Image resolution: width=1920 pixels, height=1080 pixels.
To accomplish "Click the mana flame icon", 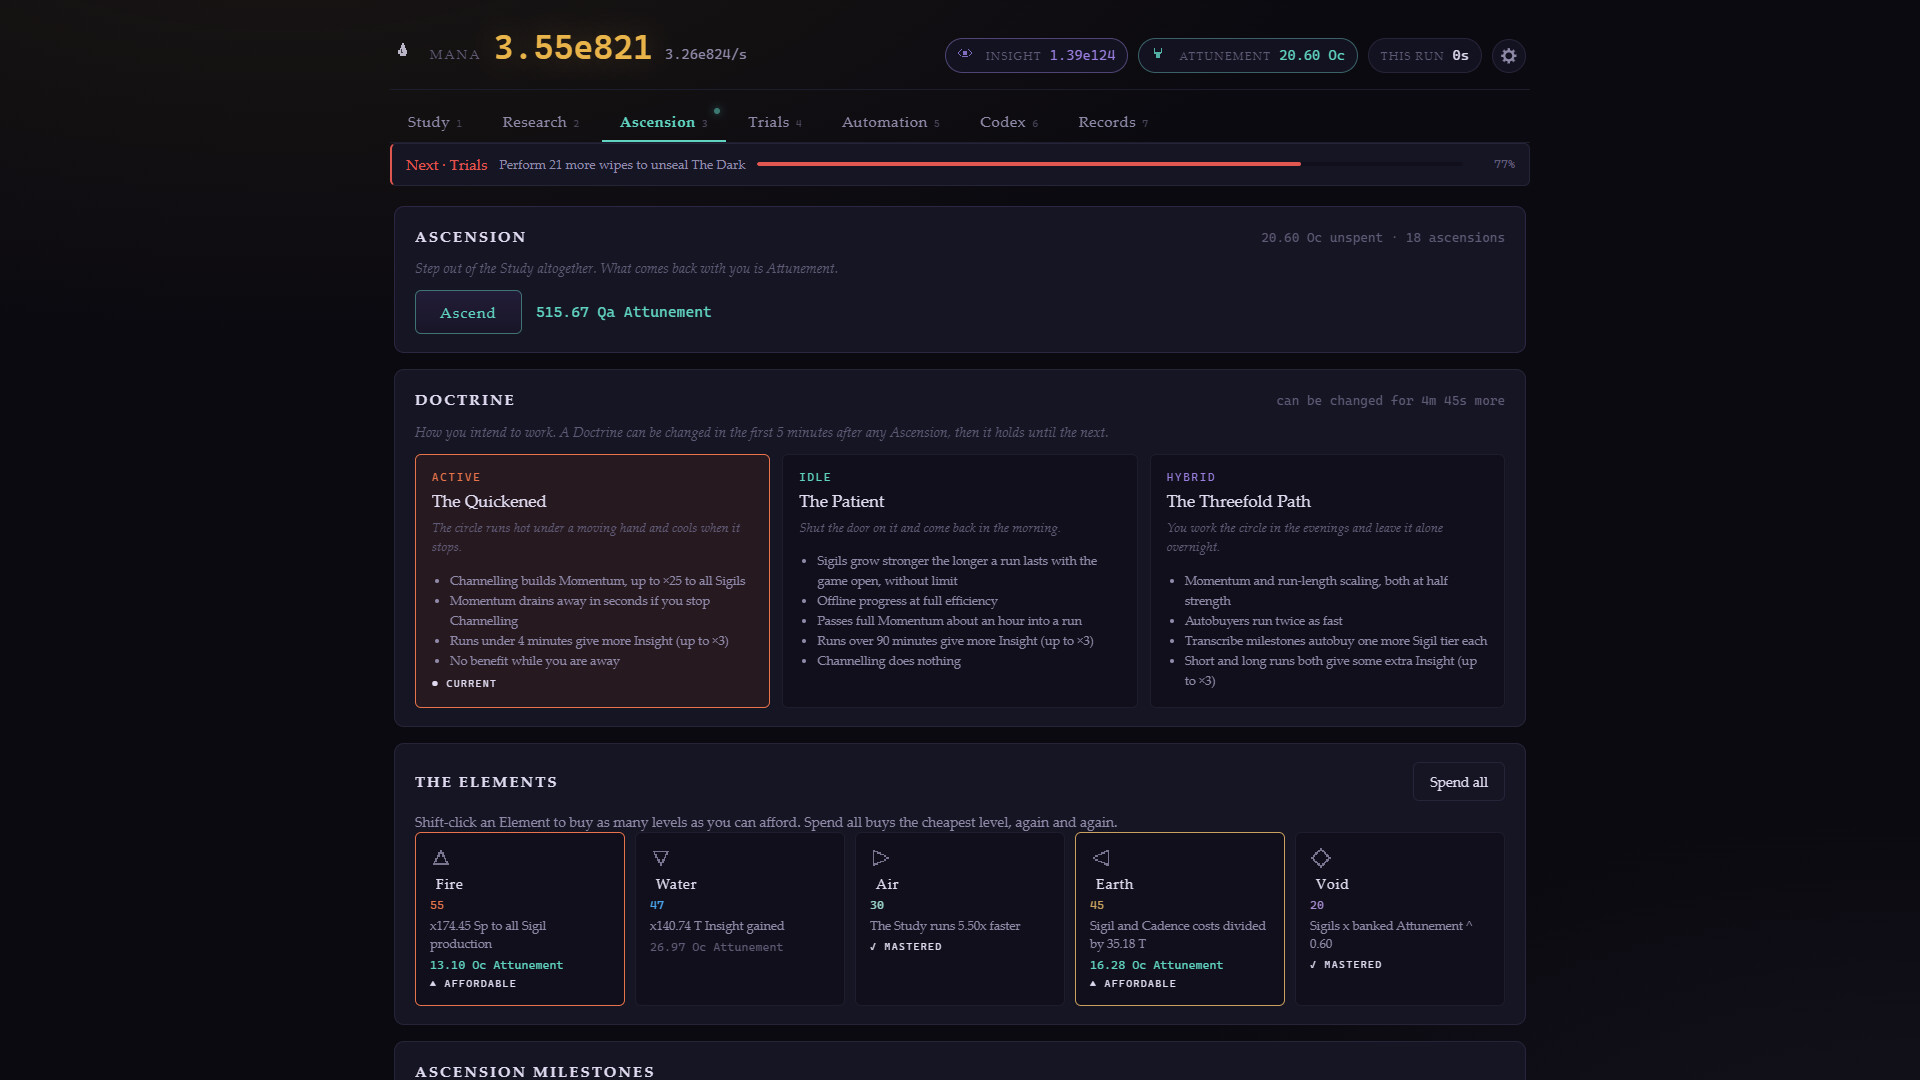I will (402, 50).
